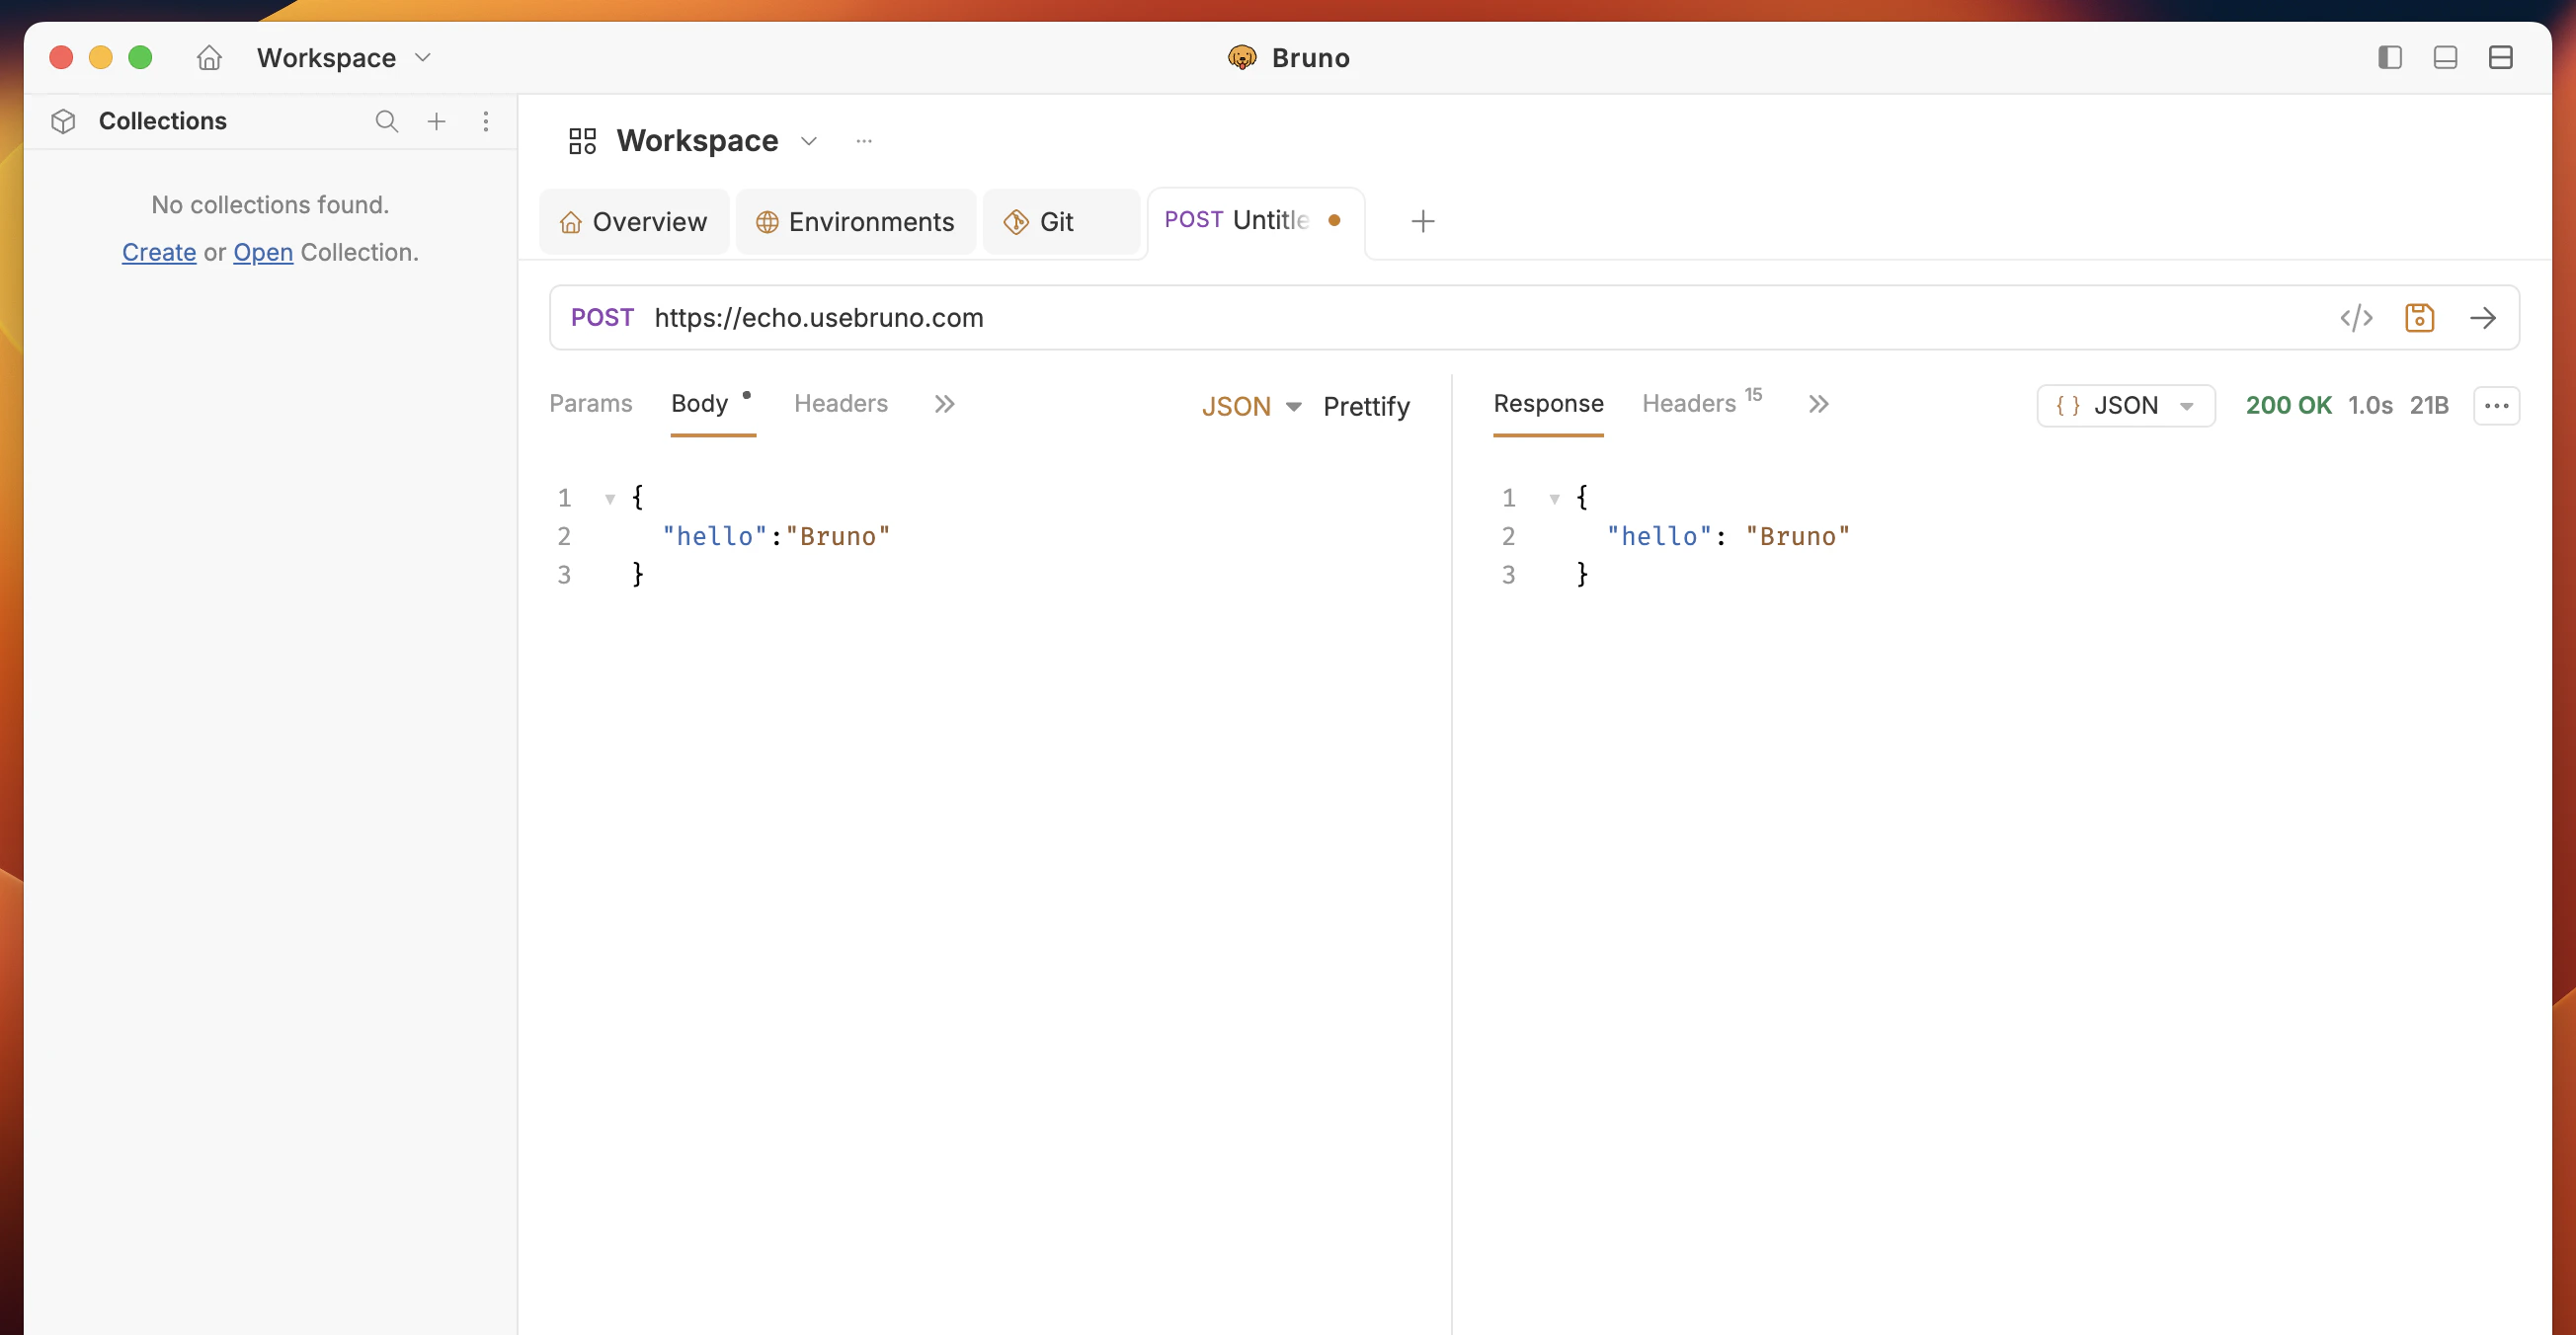This screenshot has height=1335, width=2576.
Task: Open the response more-options ellipsis button
Action: pyautogui.click(x=2496, y=405)
